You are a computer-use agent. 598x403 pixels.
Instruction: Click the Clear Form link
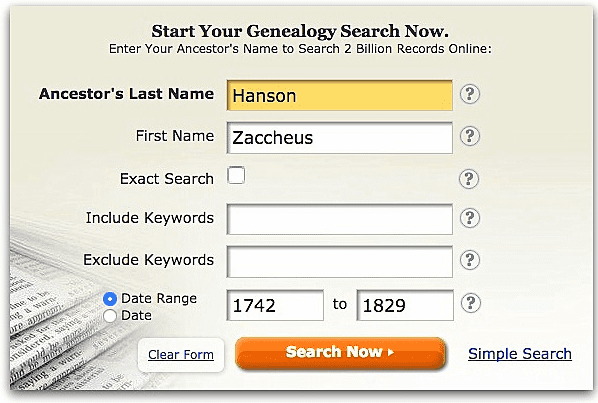(181, 355)
